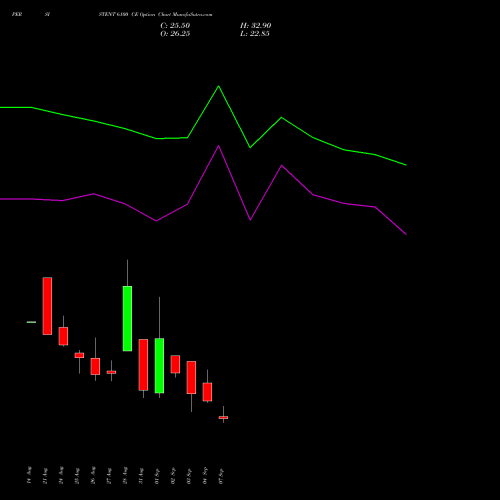The height and width of the screenshot is (500, 500).
Task: Click the close price value C: 25.50
Action: tap(175, 26)
